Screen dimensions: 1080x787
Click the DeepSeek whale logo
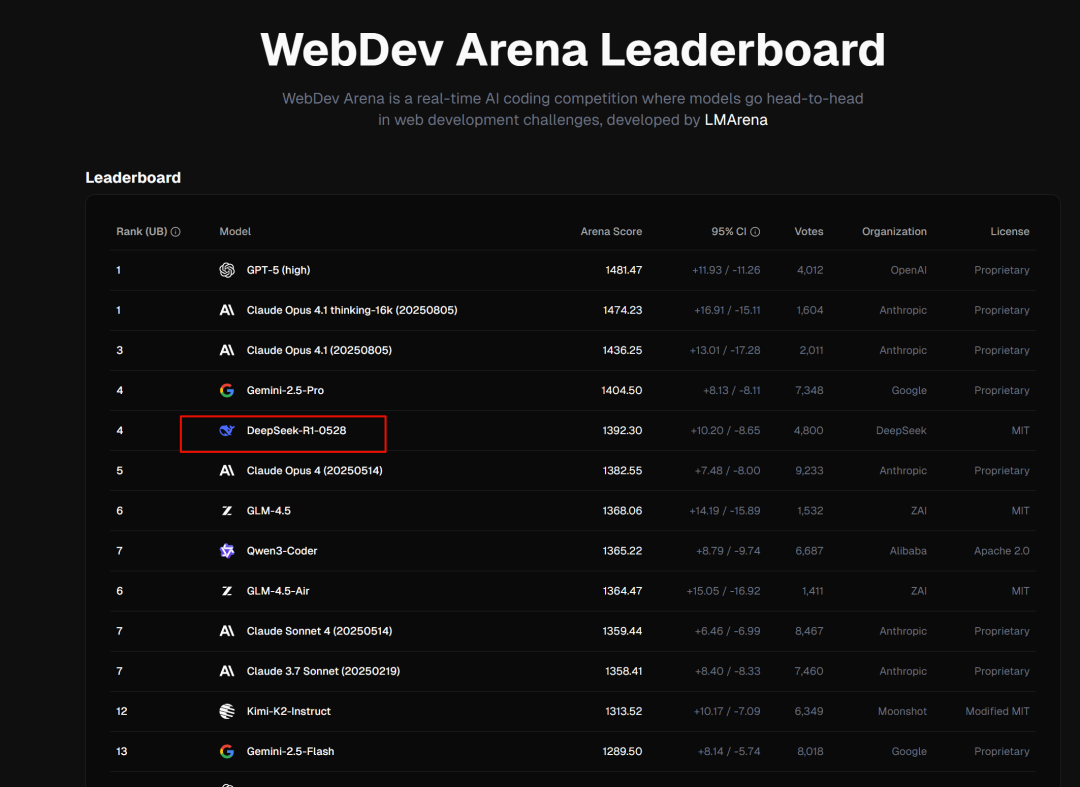point(227,430)
